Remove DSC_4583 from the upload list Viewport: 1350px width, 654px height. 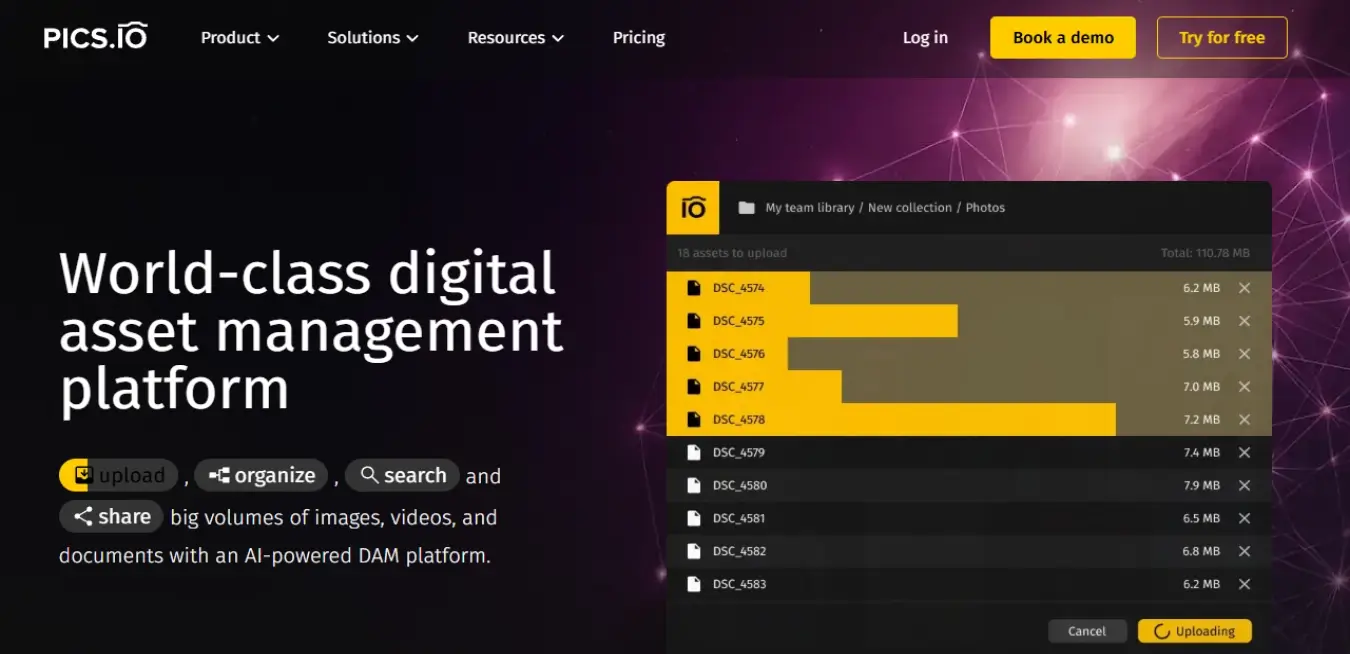[x=1244, y=584]
